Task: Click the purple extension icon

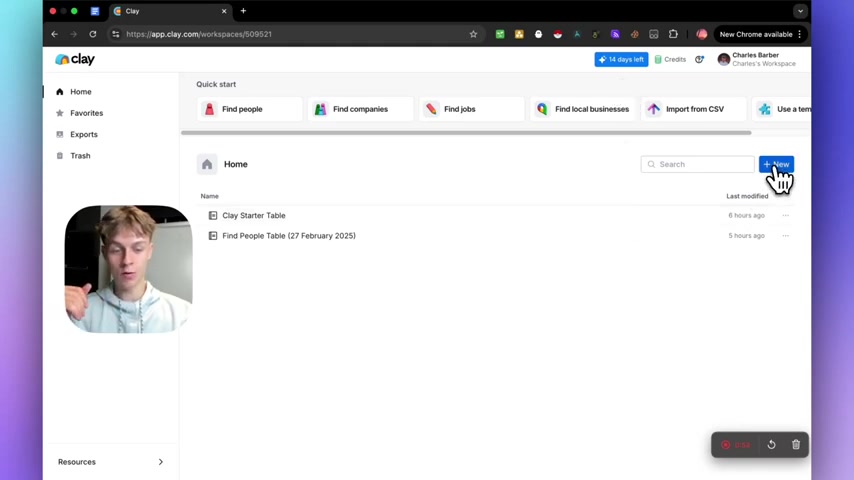Action: (x=615, y=34)
